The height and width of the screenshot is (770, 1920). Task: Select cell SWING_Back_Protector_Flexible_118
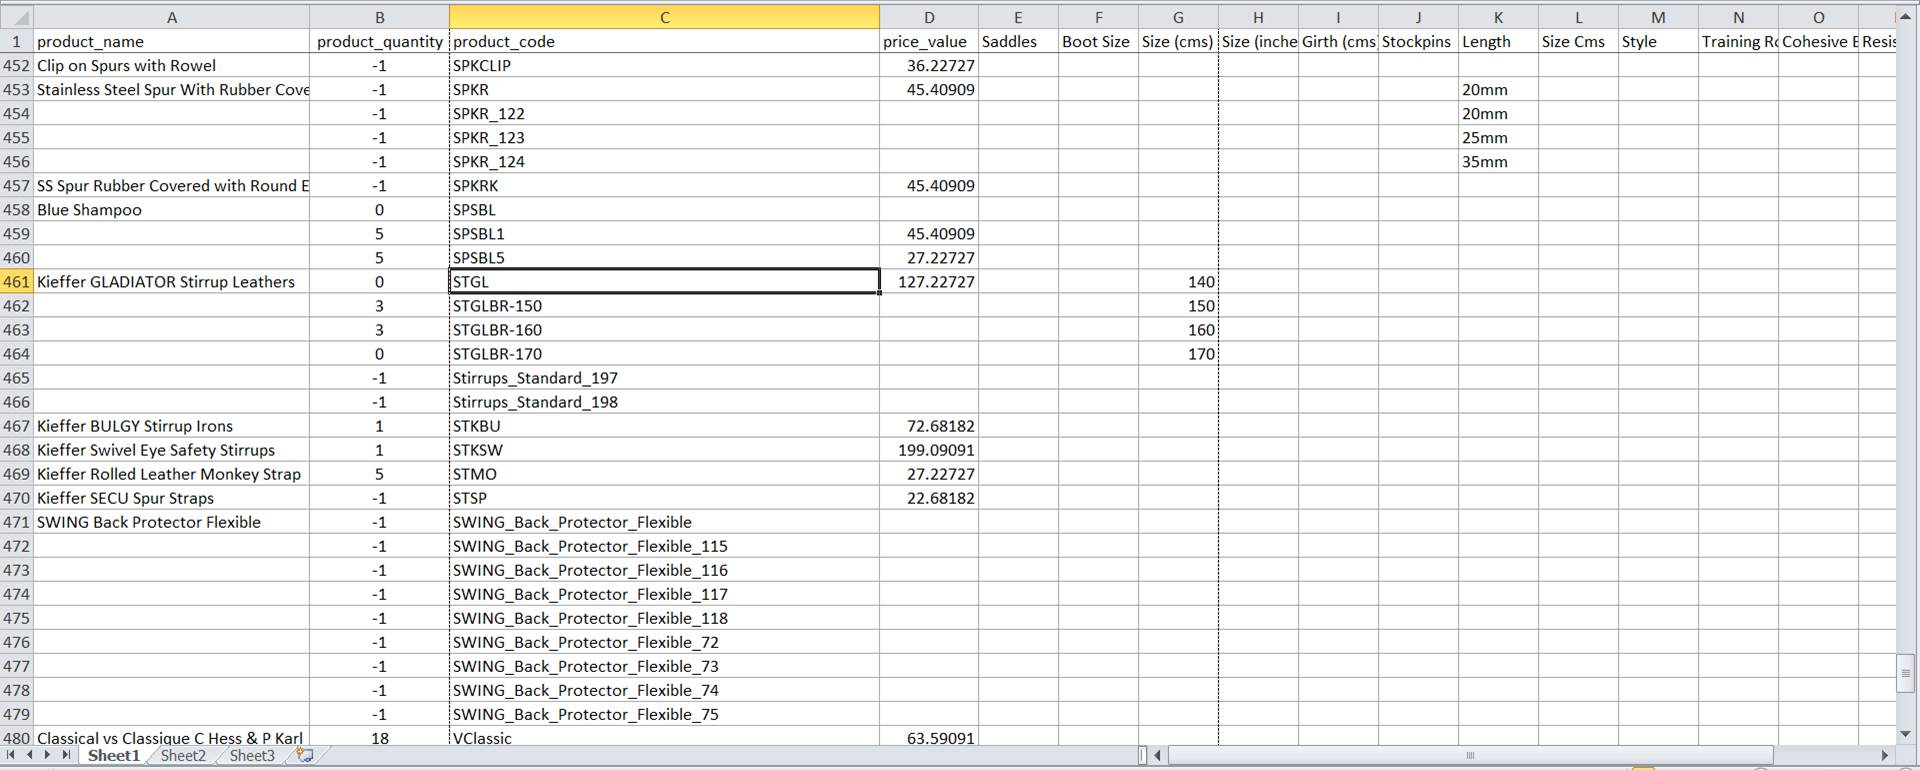tap(665, 618)
